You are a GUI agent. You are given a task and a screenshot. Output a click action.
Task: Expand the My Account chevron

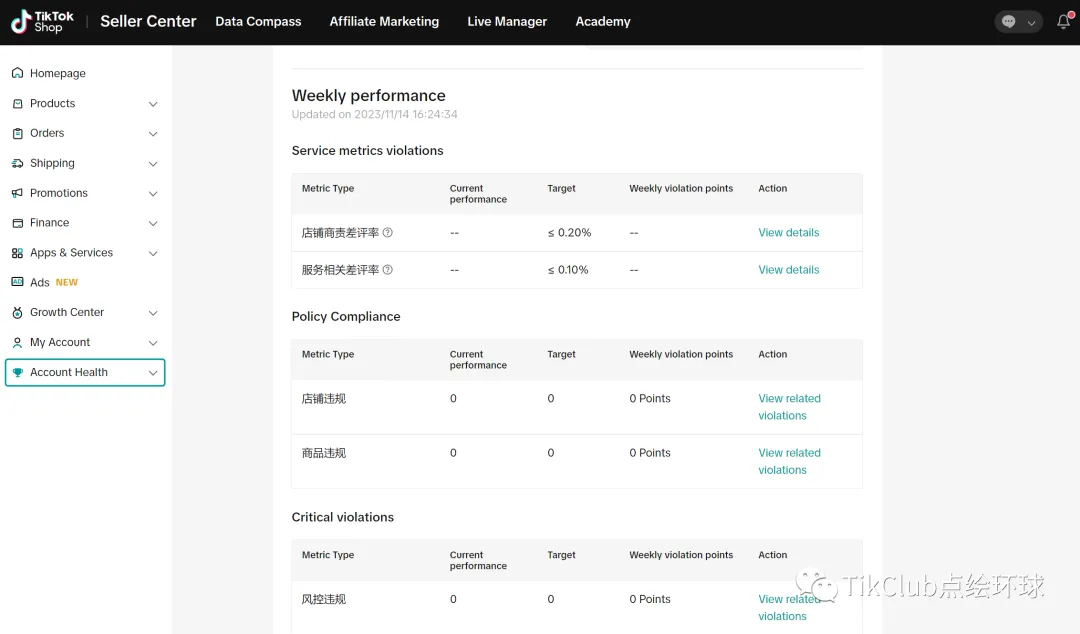coord(153,343)
